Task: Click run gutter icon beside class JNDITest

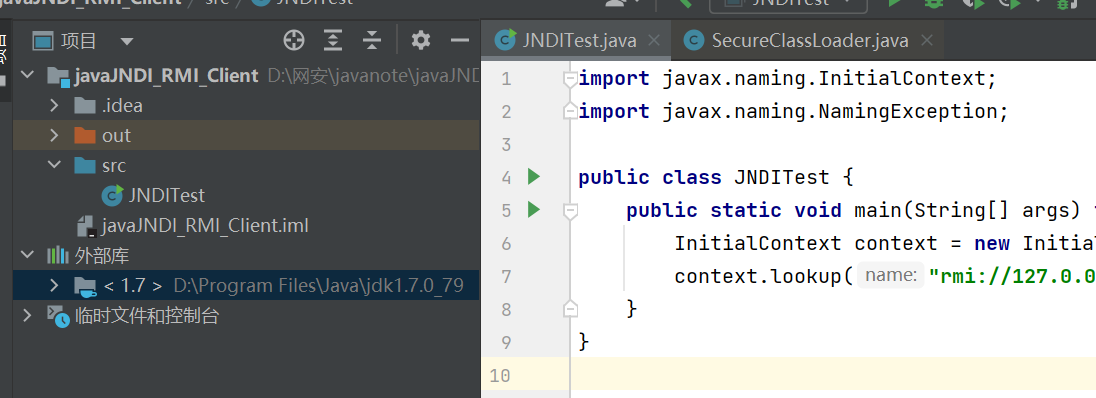Action: 534,177
